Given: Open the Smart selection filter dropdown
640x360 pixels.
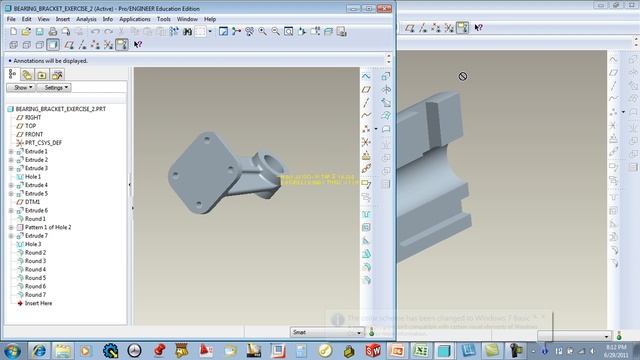Looking at the screenshot, I should [327, 332].
